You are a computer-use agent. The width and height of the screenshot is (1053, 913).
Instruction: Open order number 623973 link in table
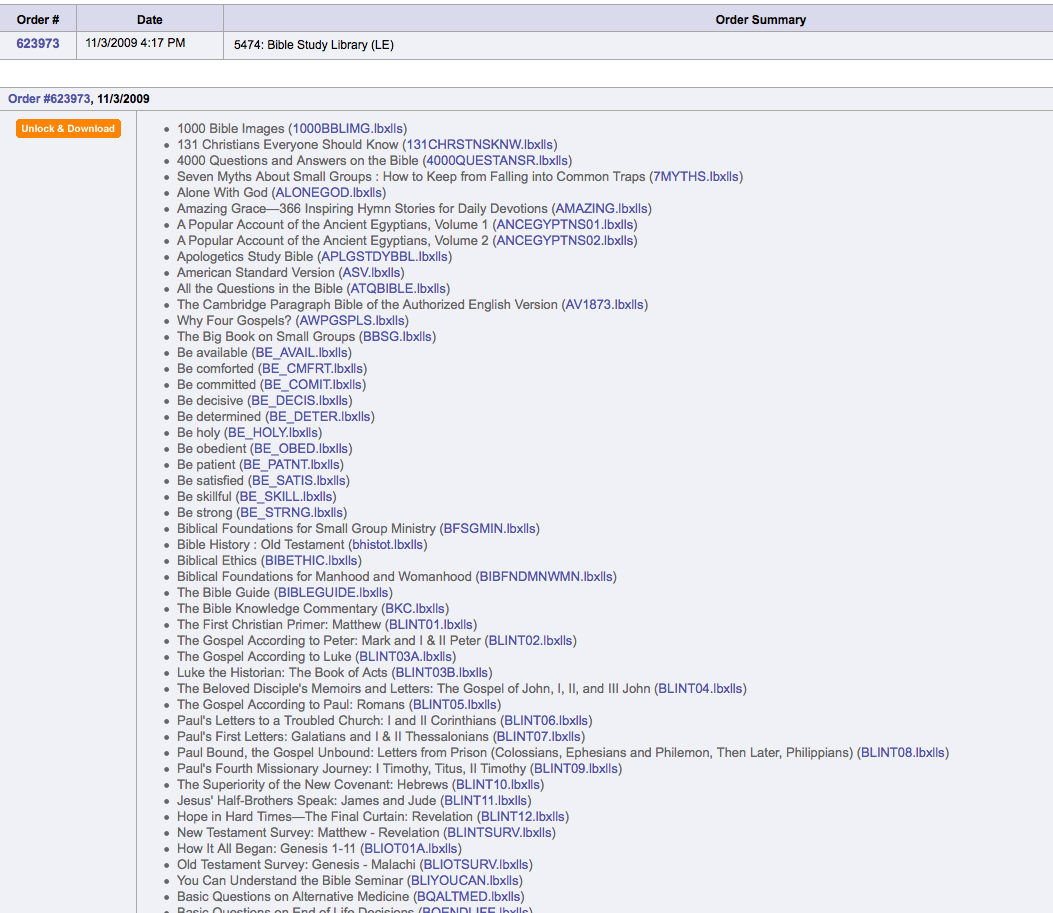tap(38, 44)
